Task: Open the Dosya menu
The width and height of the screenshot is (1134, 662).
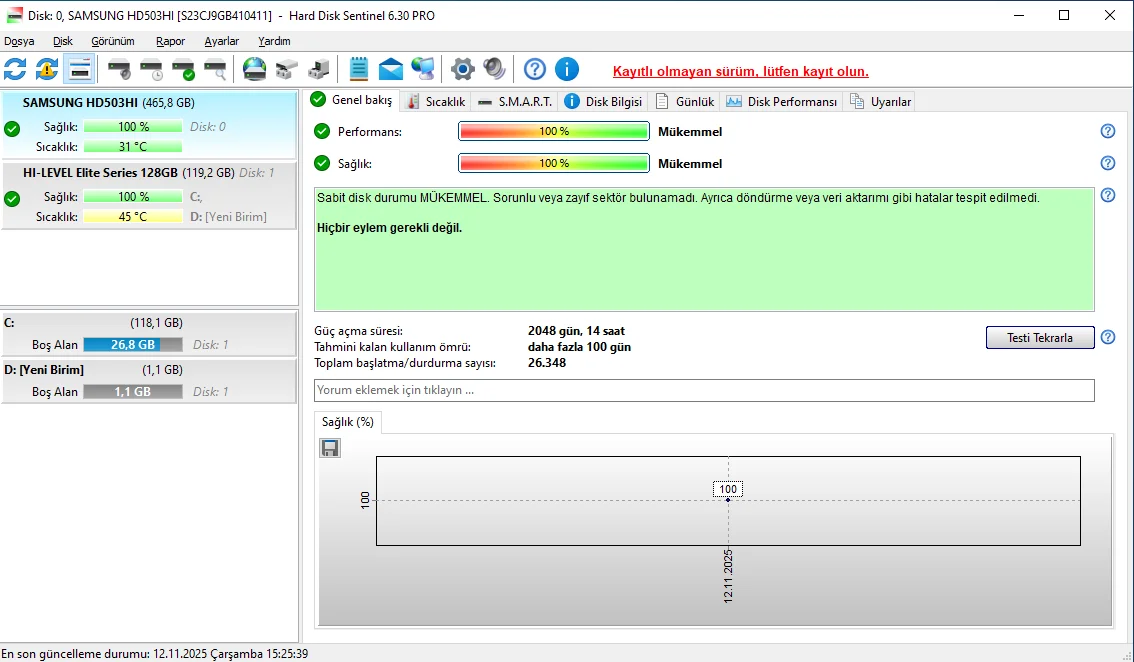Action: pyautogui.click(x=19, y=41)
